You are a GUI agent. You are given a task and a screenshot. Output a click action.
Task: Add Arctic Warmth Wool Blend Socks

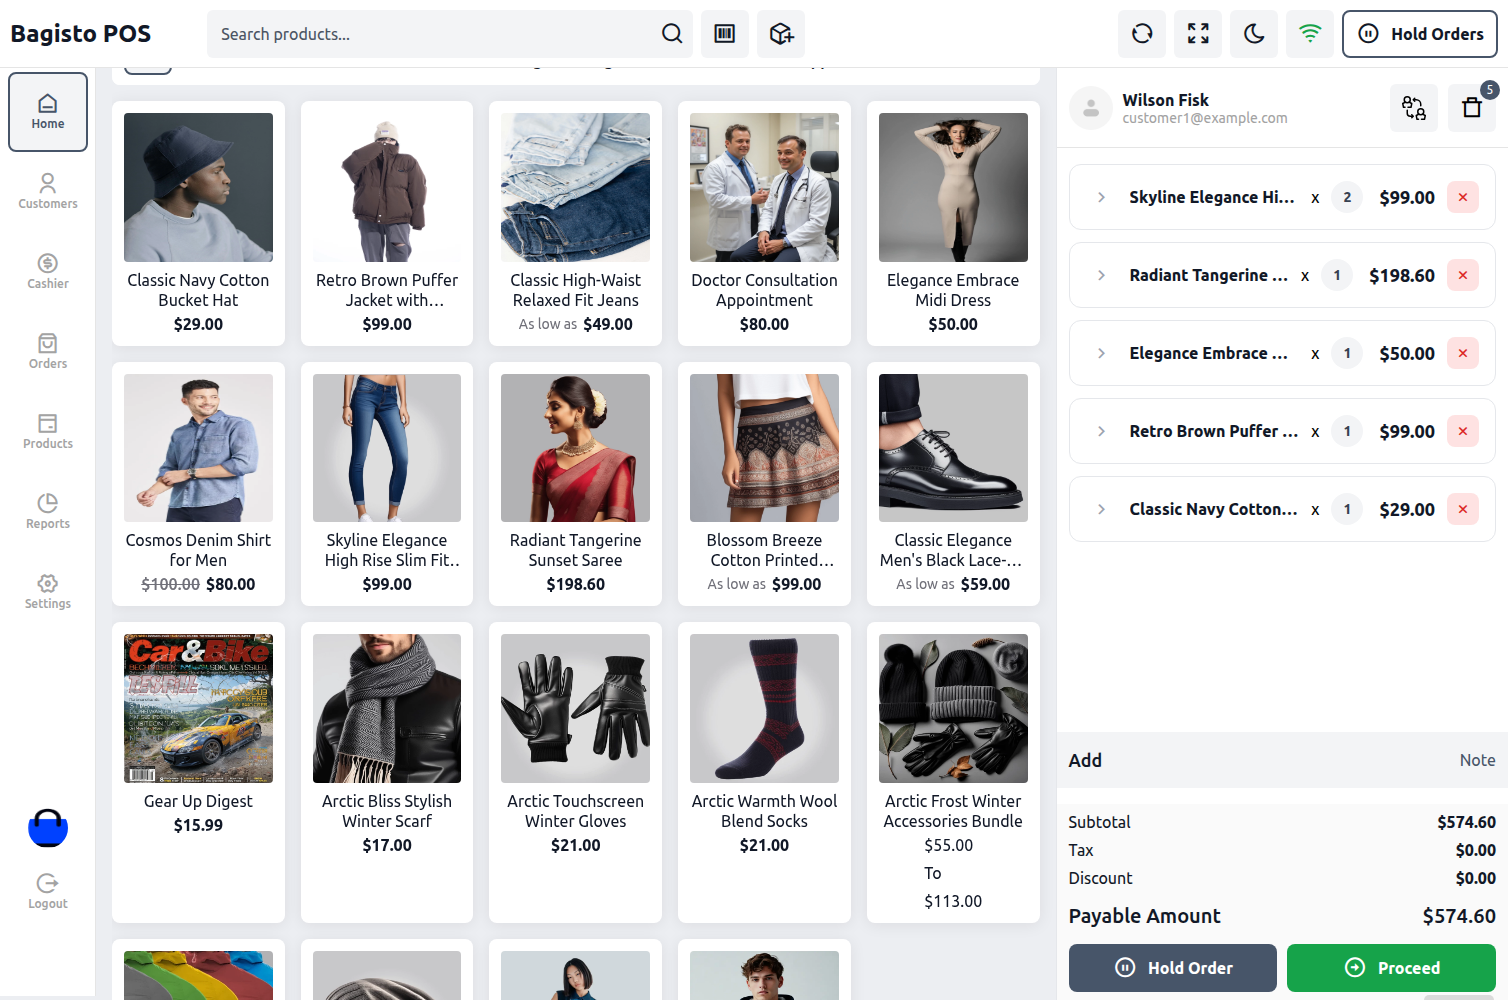(764, 772)
